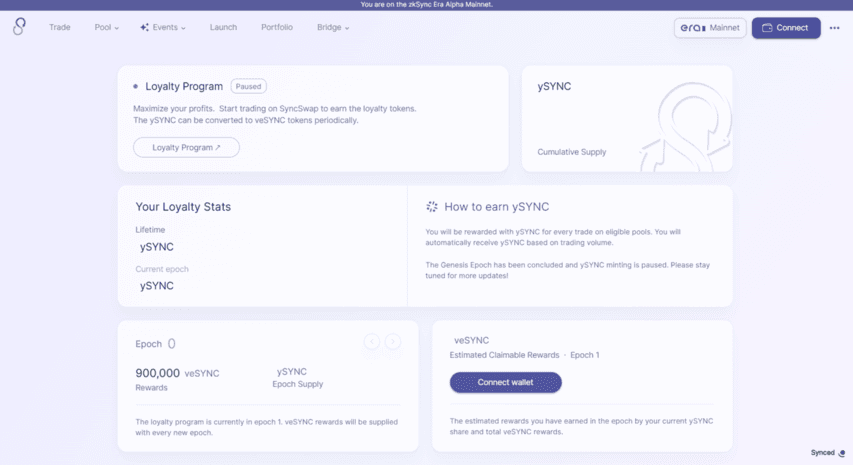Click the SyncSwap logo icon

(19, 27)
